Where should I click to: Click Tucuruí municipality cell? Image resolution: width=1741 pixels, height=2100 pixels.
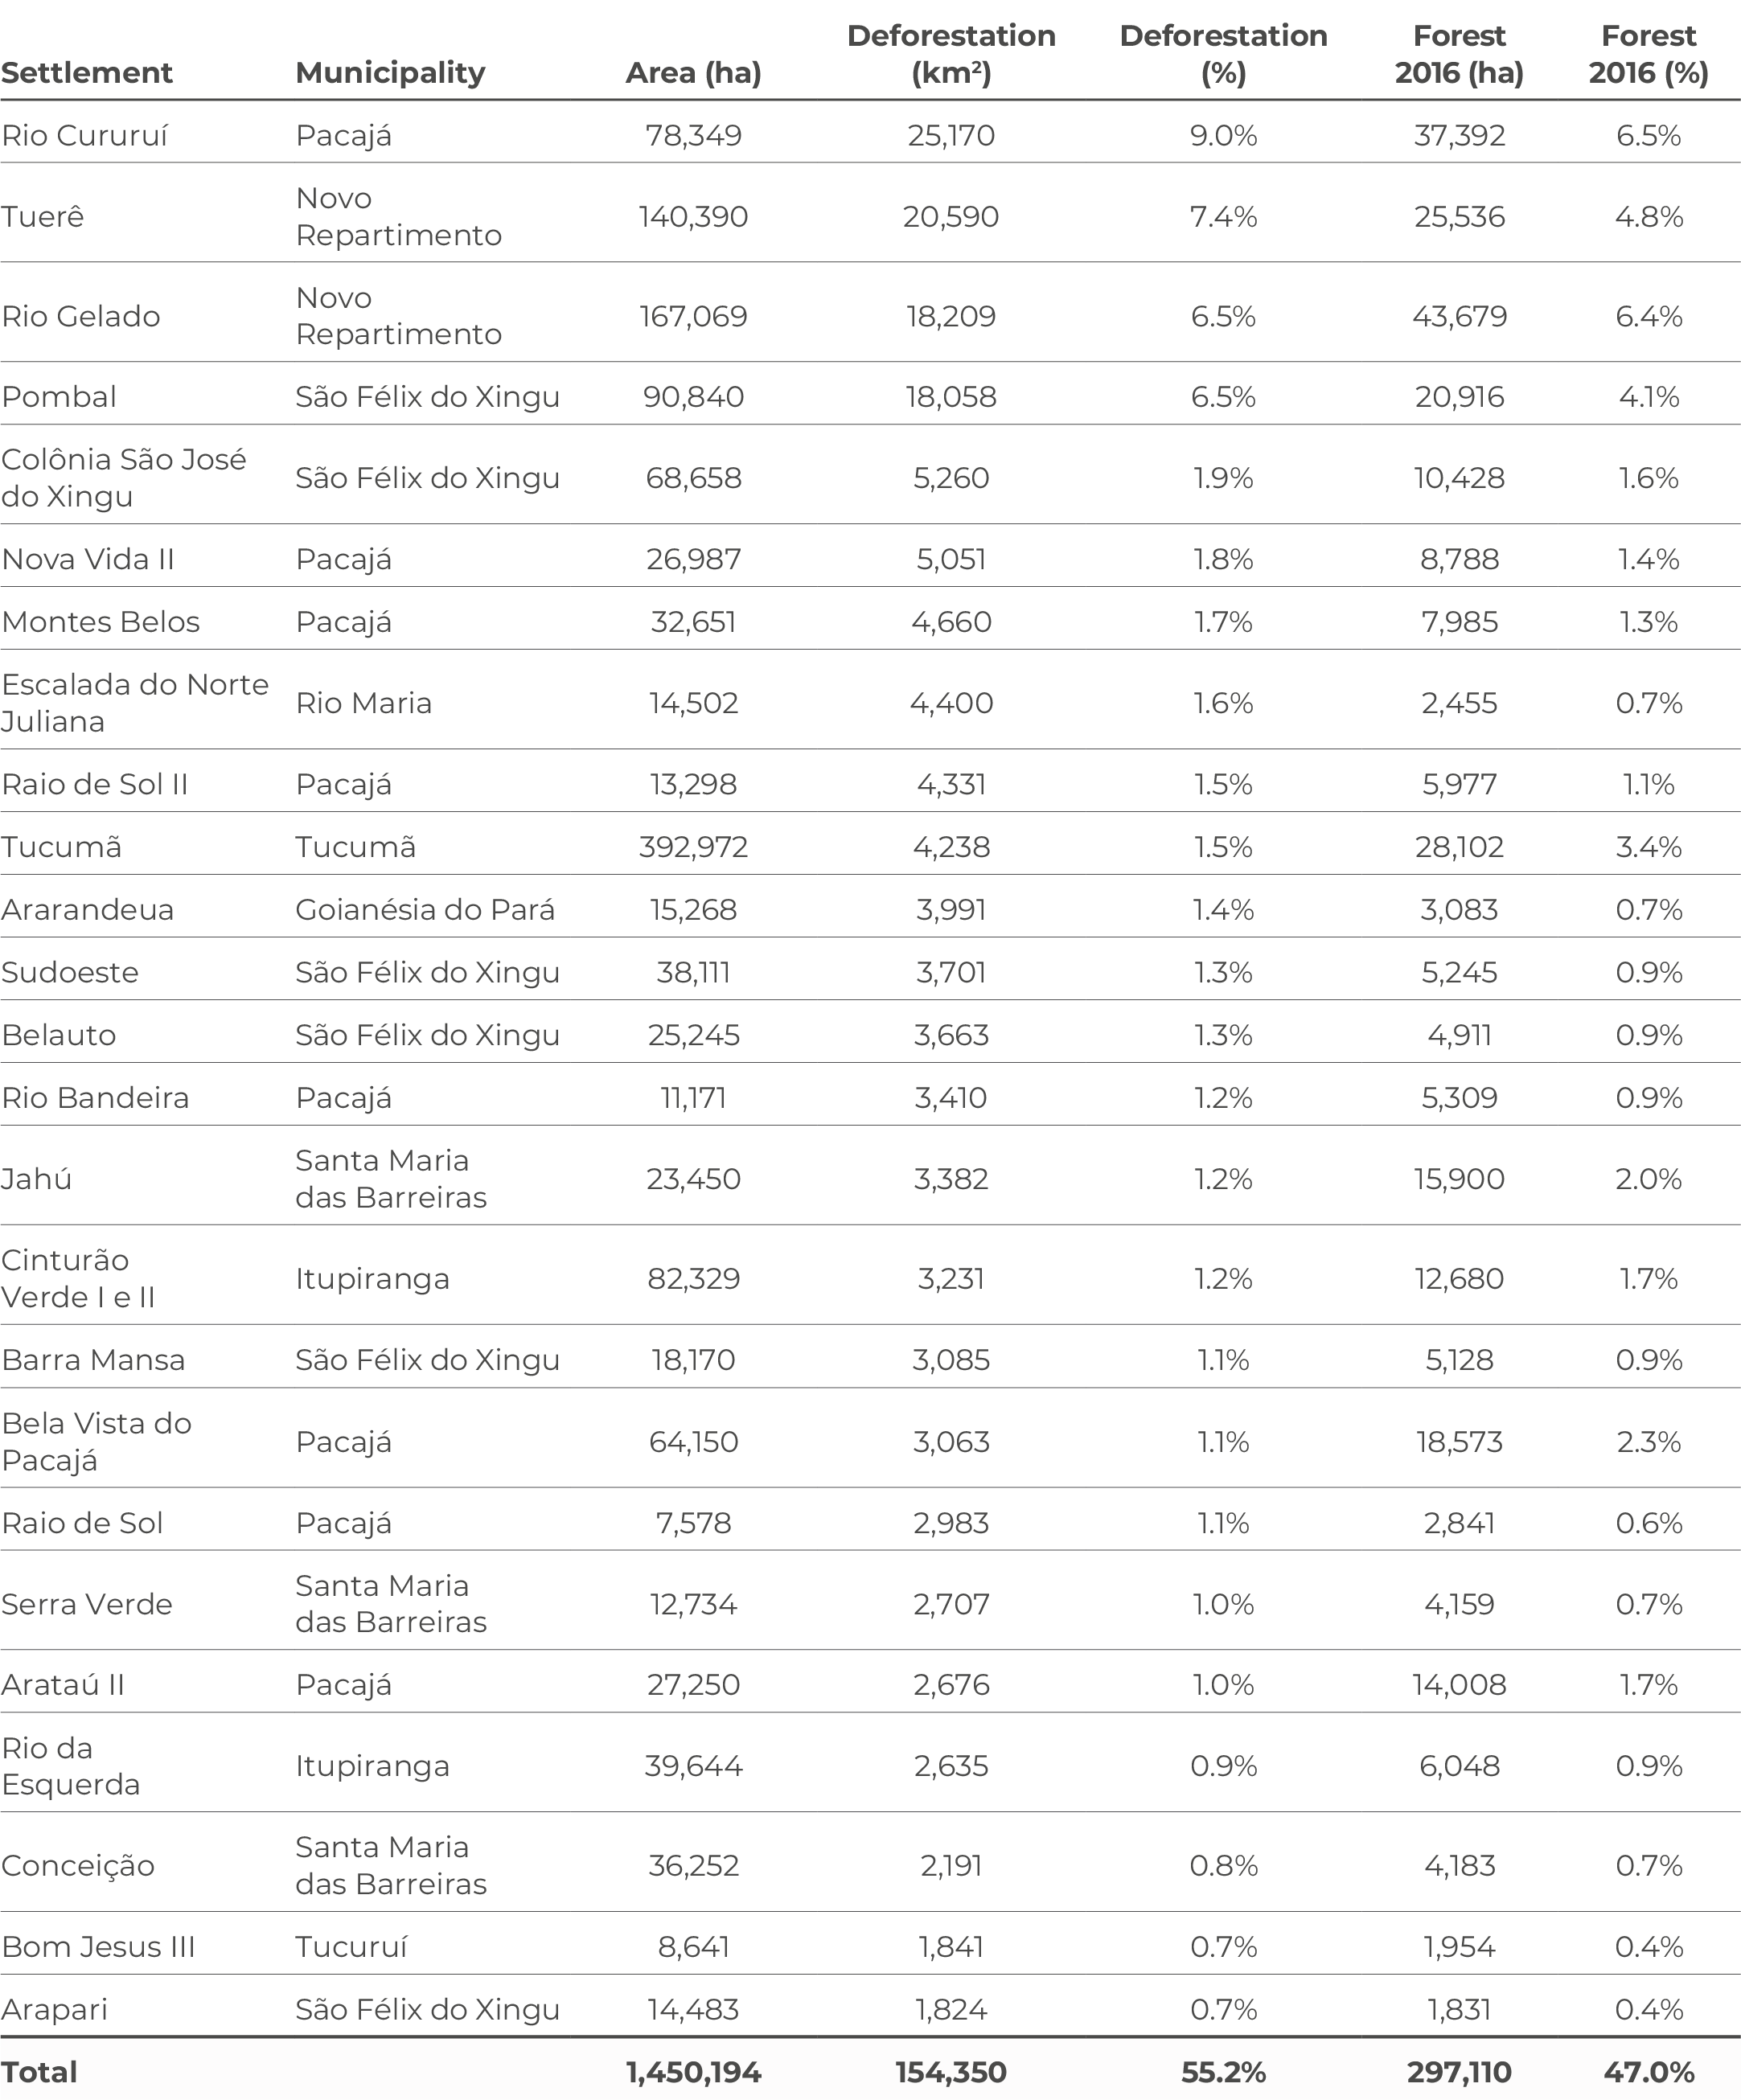(351, 1947)
